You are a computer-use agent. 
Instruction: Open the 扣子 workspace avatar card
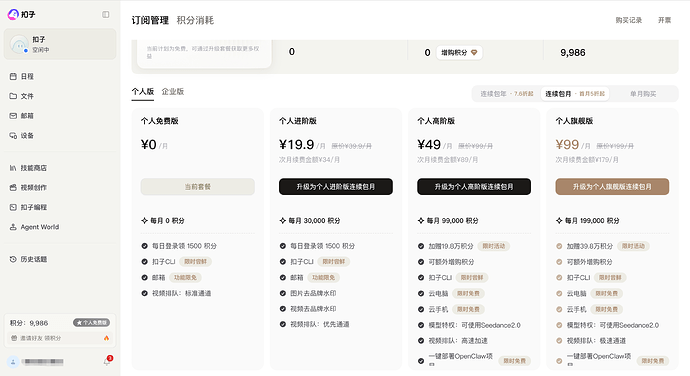[60, 44]
